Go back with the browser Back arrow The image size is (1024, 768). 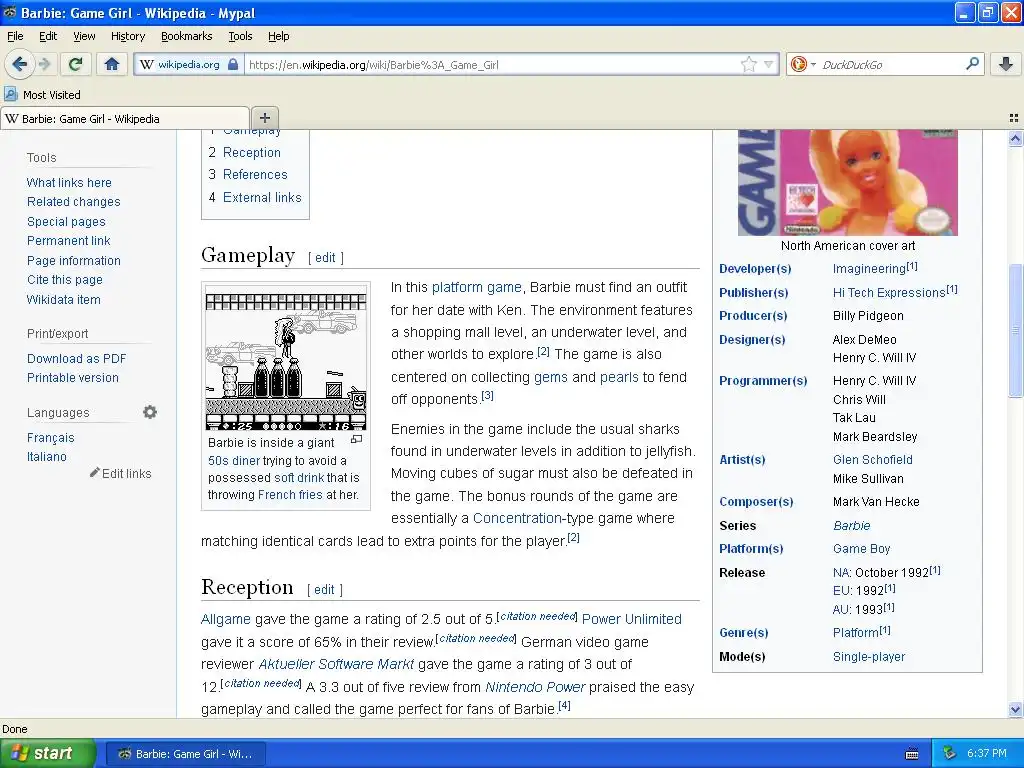pyautogui.click(x=19, y=64)
